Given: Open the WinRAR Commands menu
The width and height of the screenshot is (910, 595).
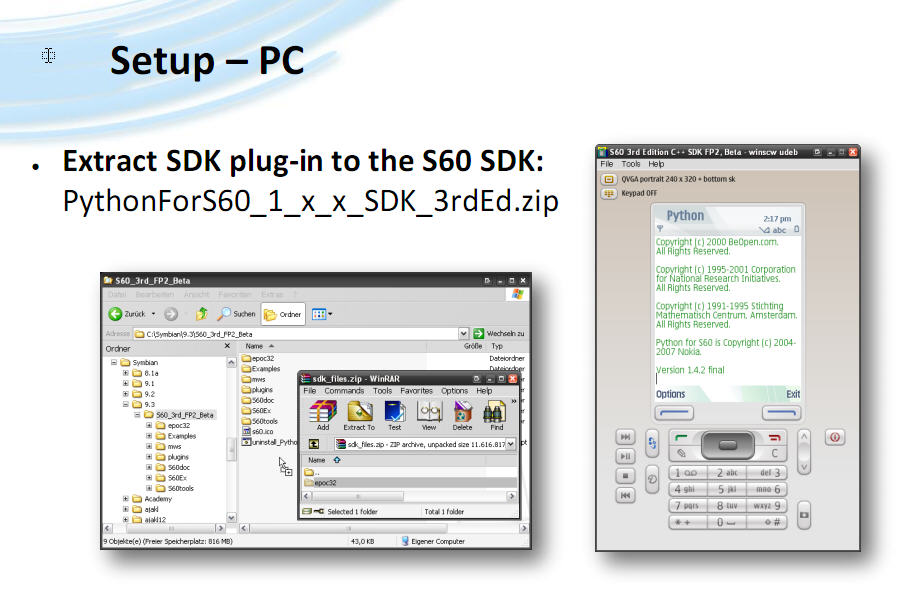Looking at the screenshot, I should coord(344,391).
